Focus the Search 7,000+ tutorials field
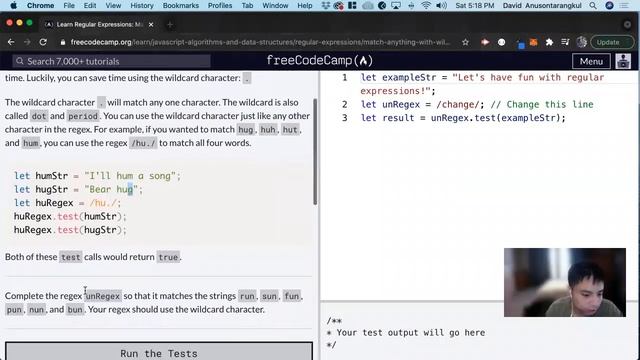 click(111, 61)
